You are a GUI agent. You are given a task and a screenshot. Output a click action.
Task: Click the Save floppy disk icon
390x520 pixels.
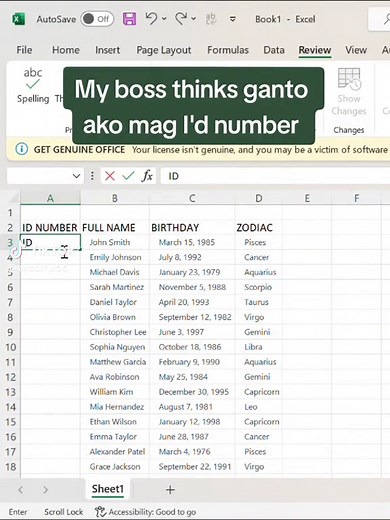click(x=129, y=19)
